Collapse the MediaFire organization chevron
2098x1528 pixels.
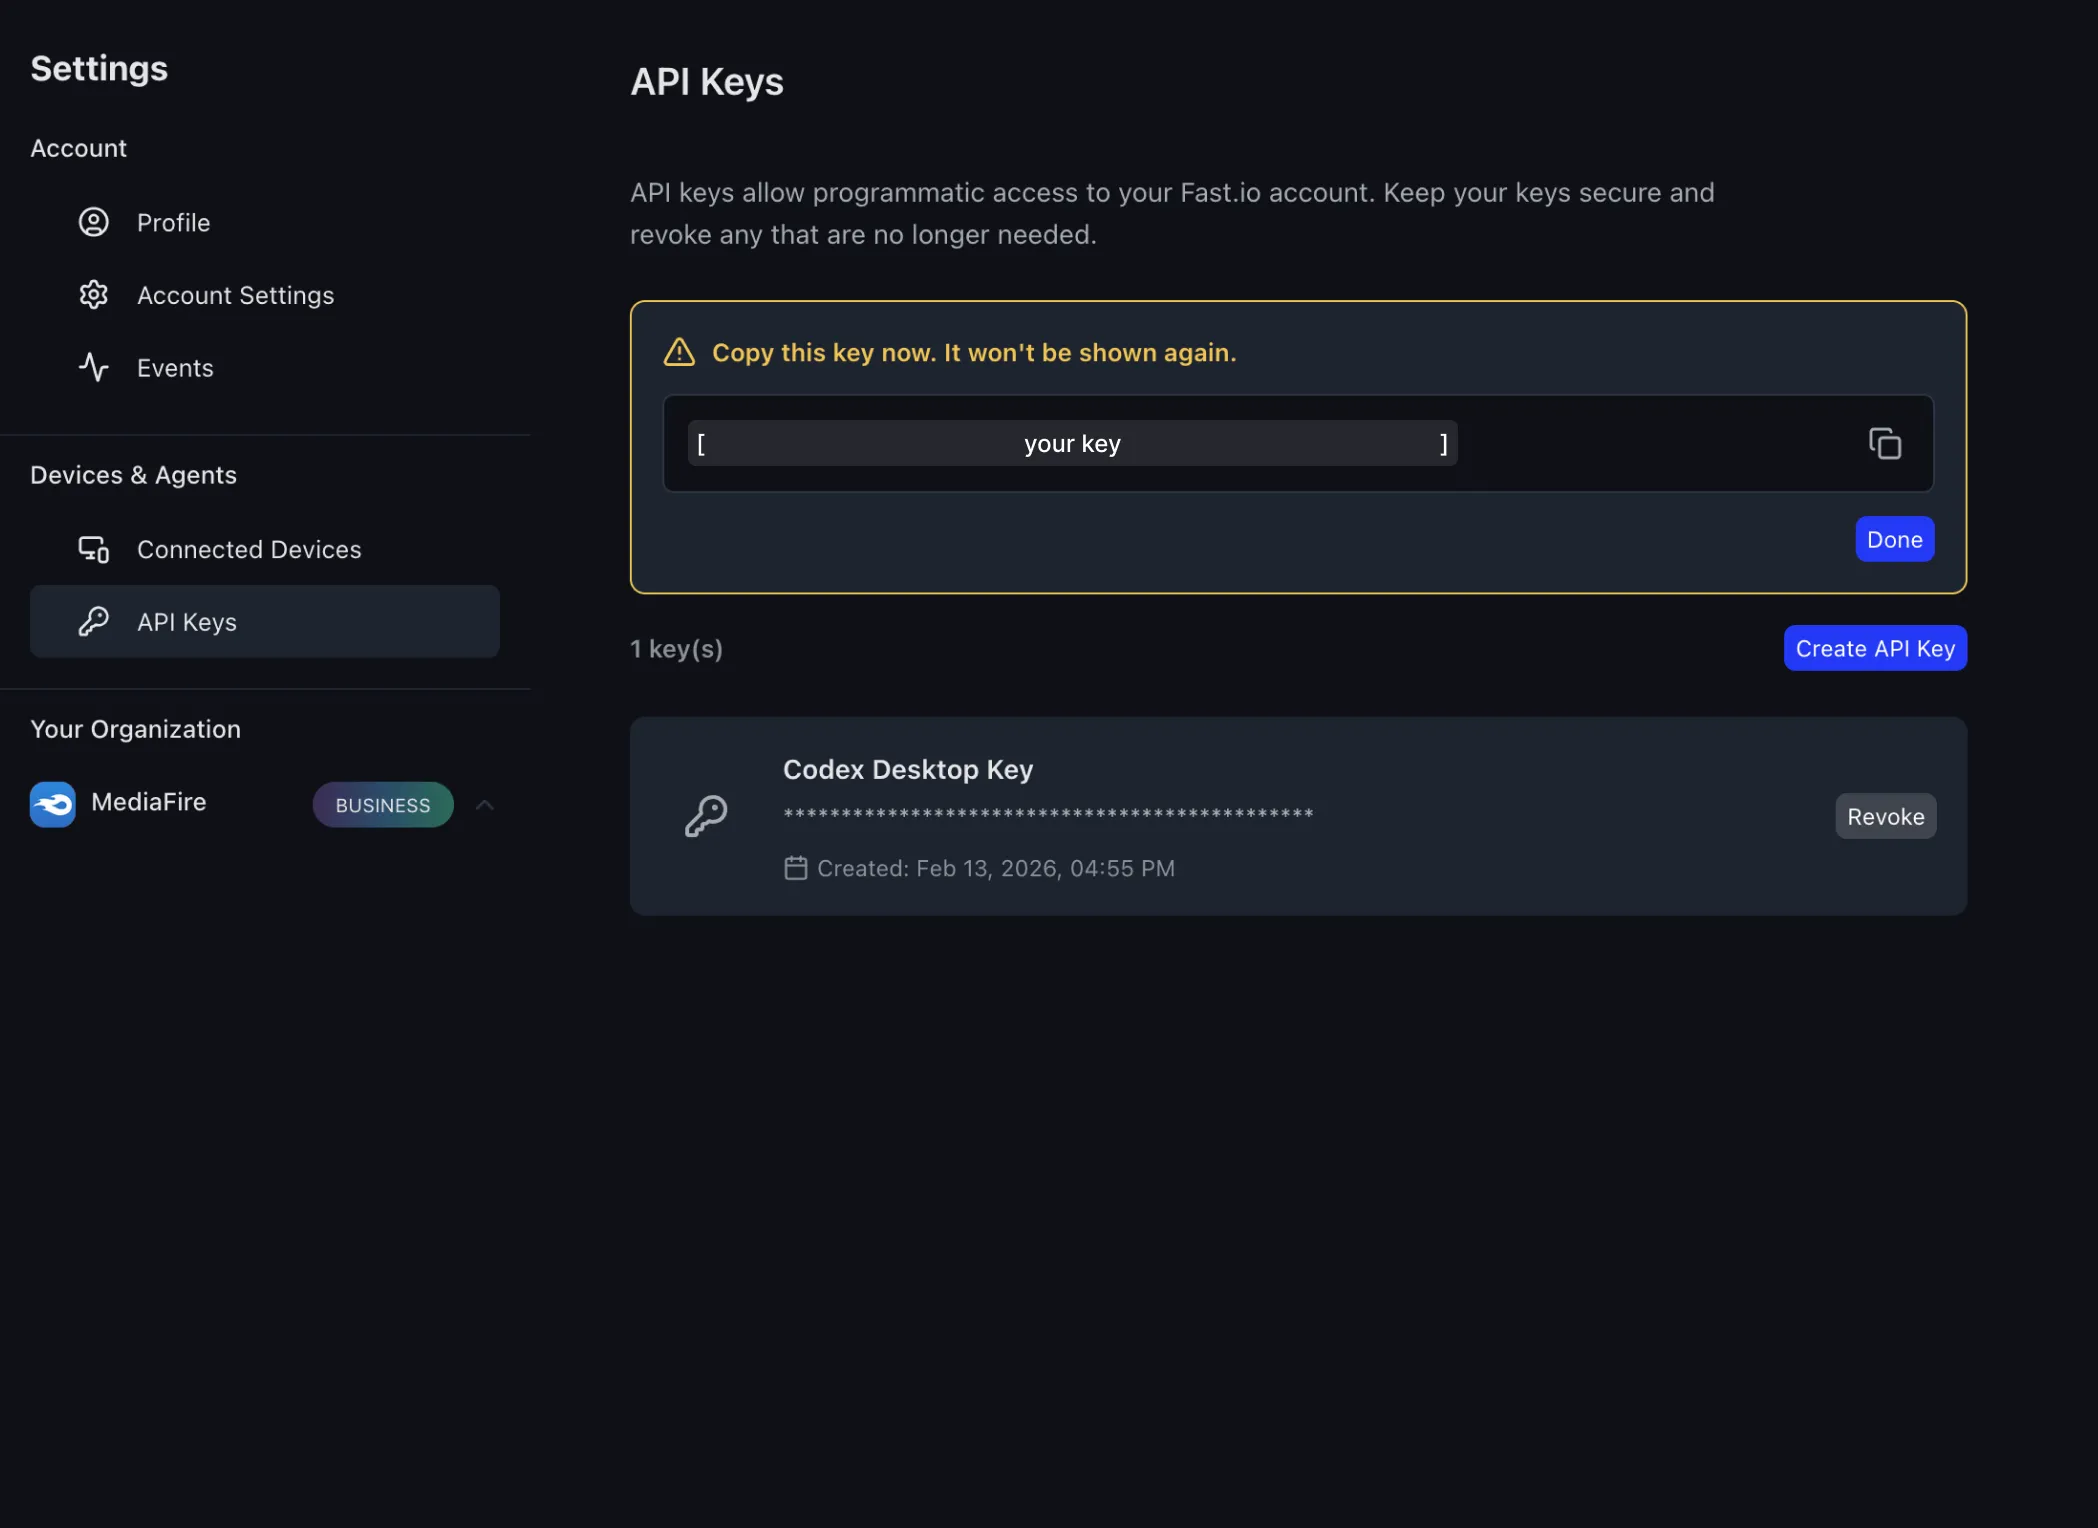click(x=484, y=804)
